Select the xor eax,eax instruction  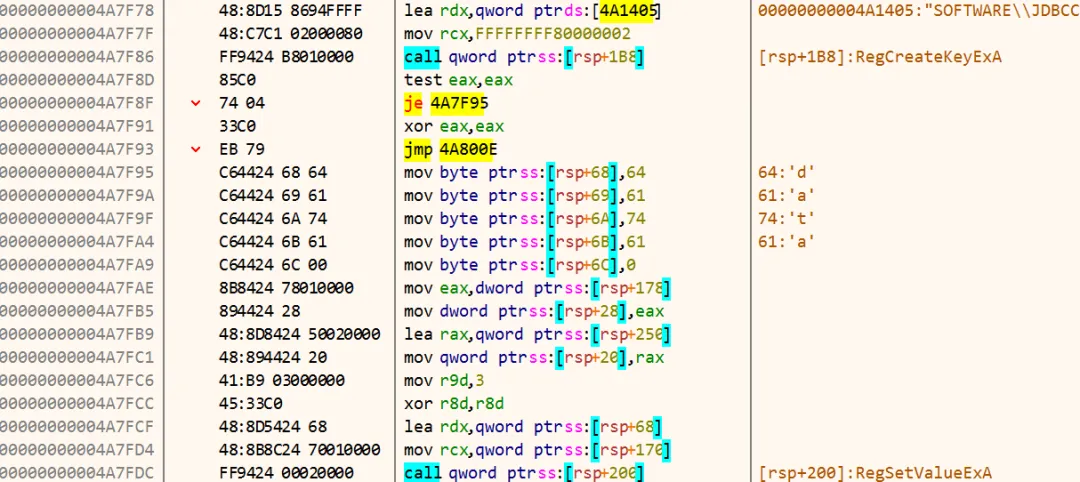tap(454, 127)
